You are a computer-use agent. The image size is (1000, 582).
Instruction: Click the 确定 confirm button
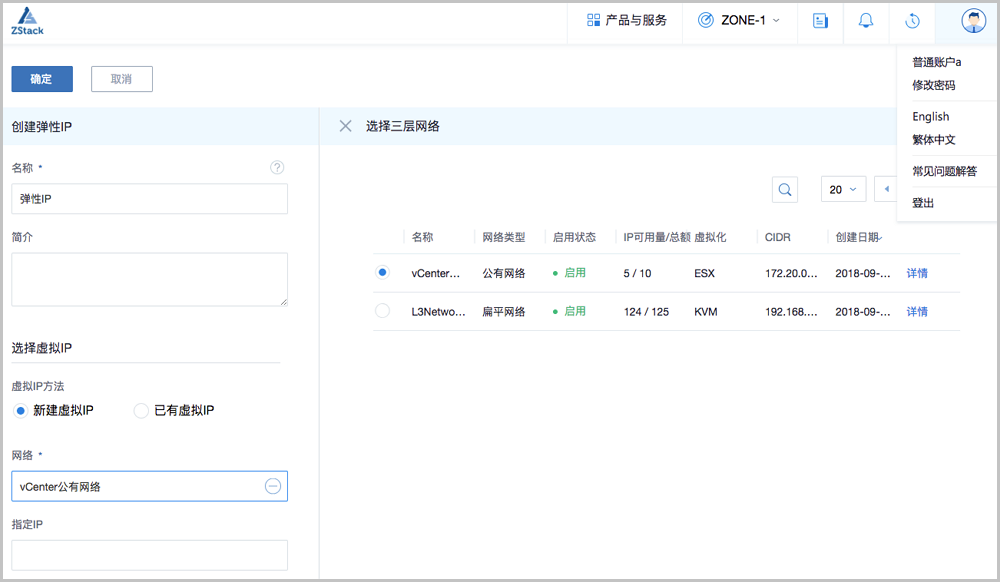[42, 79]
